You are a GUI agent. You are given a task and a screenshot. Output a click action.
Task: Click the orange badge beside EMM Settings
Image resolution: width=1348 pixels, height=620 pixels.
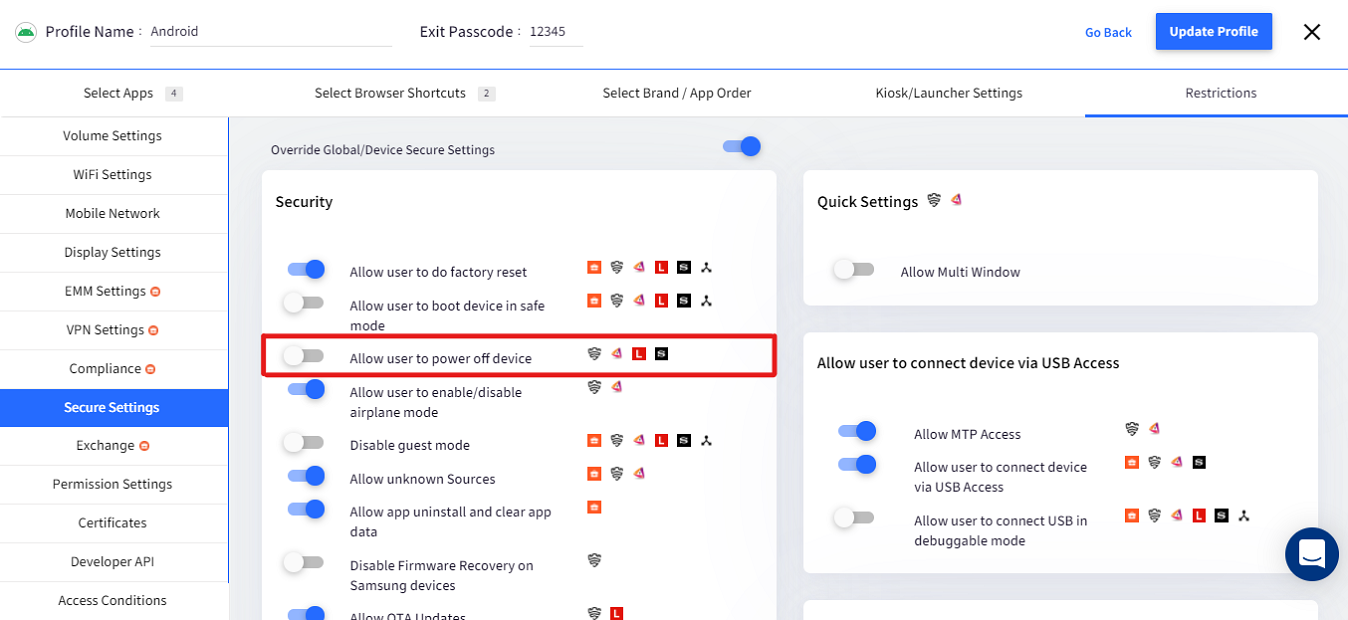[155, 292]
